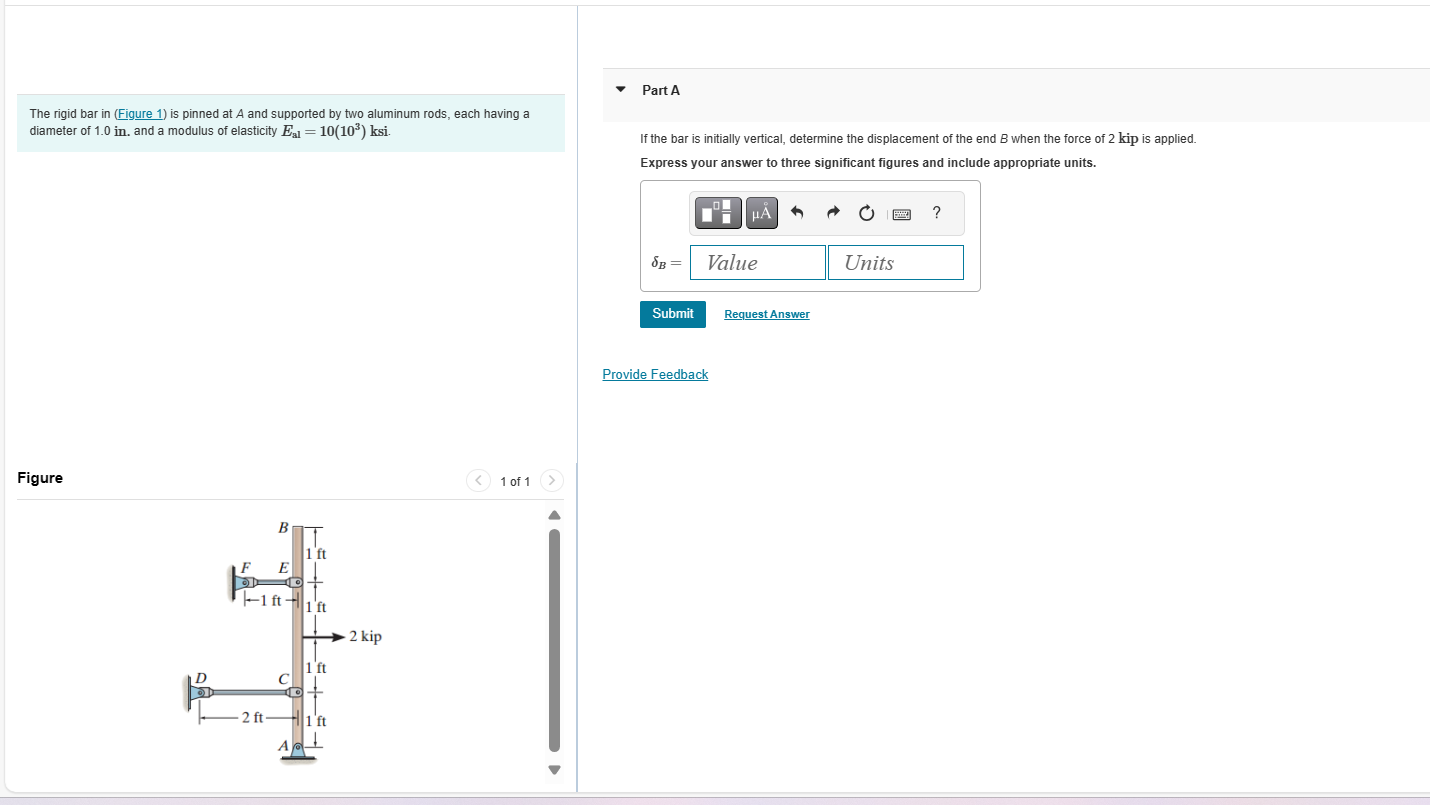Select the Part A heading

pos(660,90)
